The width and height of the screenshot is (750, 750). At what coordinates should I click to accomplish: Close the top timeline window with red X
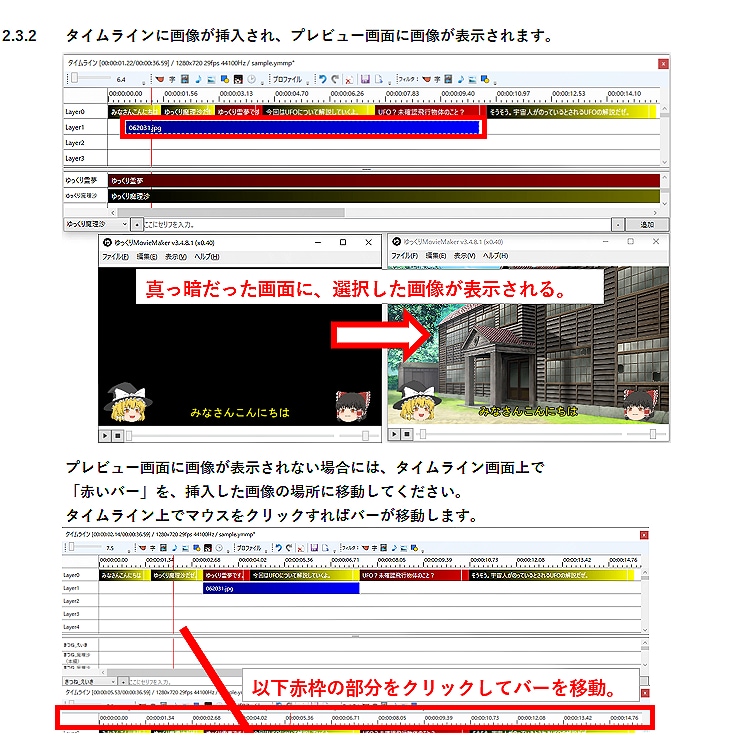pyautogui.click(x=663, y=64)
